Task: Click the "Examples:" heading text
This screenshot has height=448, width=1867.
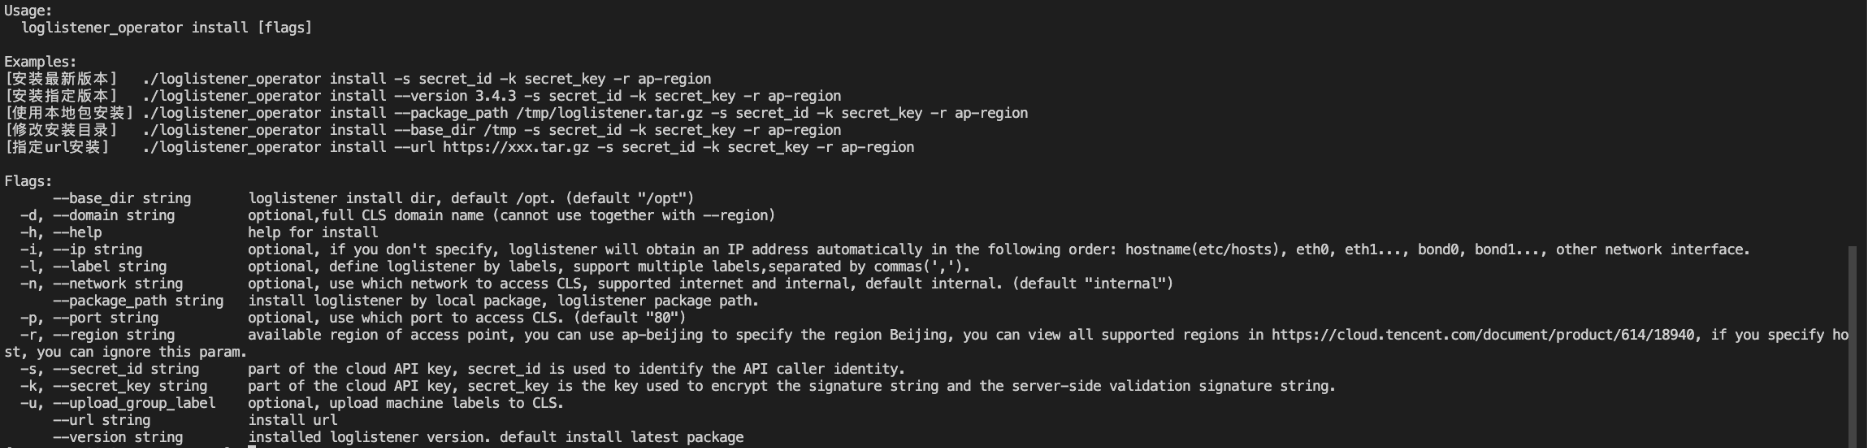Action: (40, 62)
